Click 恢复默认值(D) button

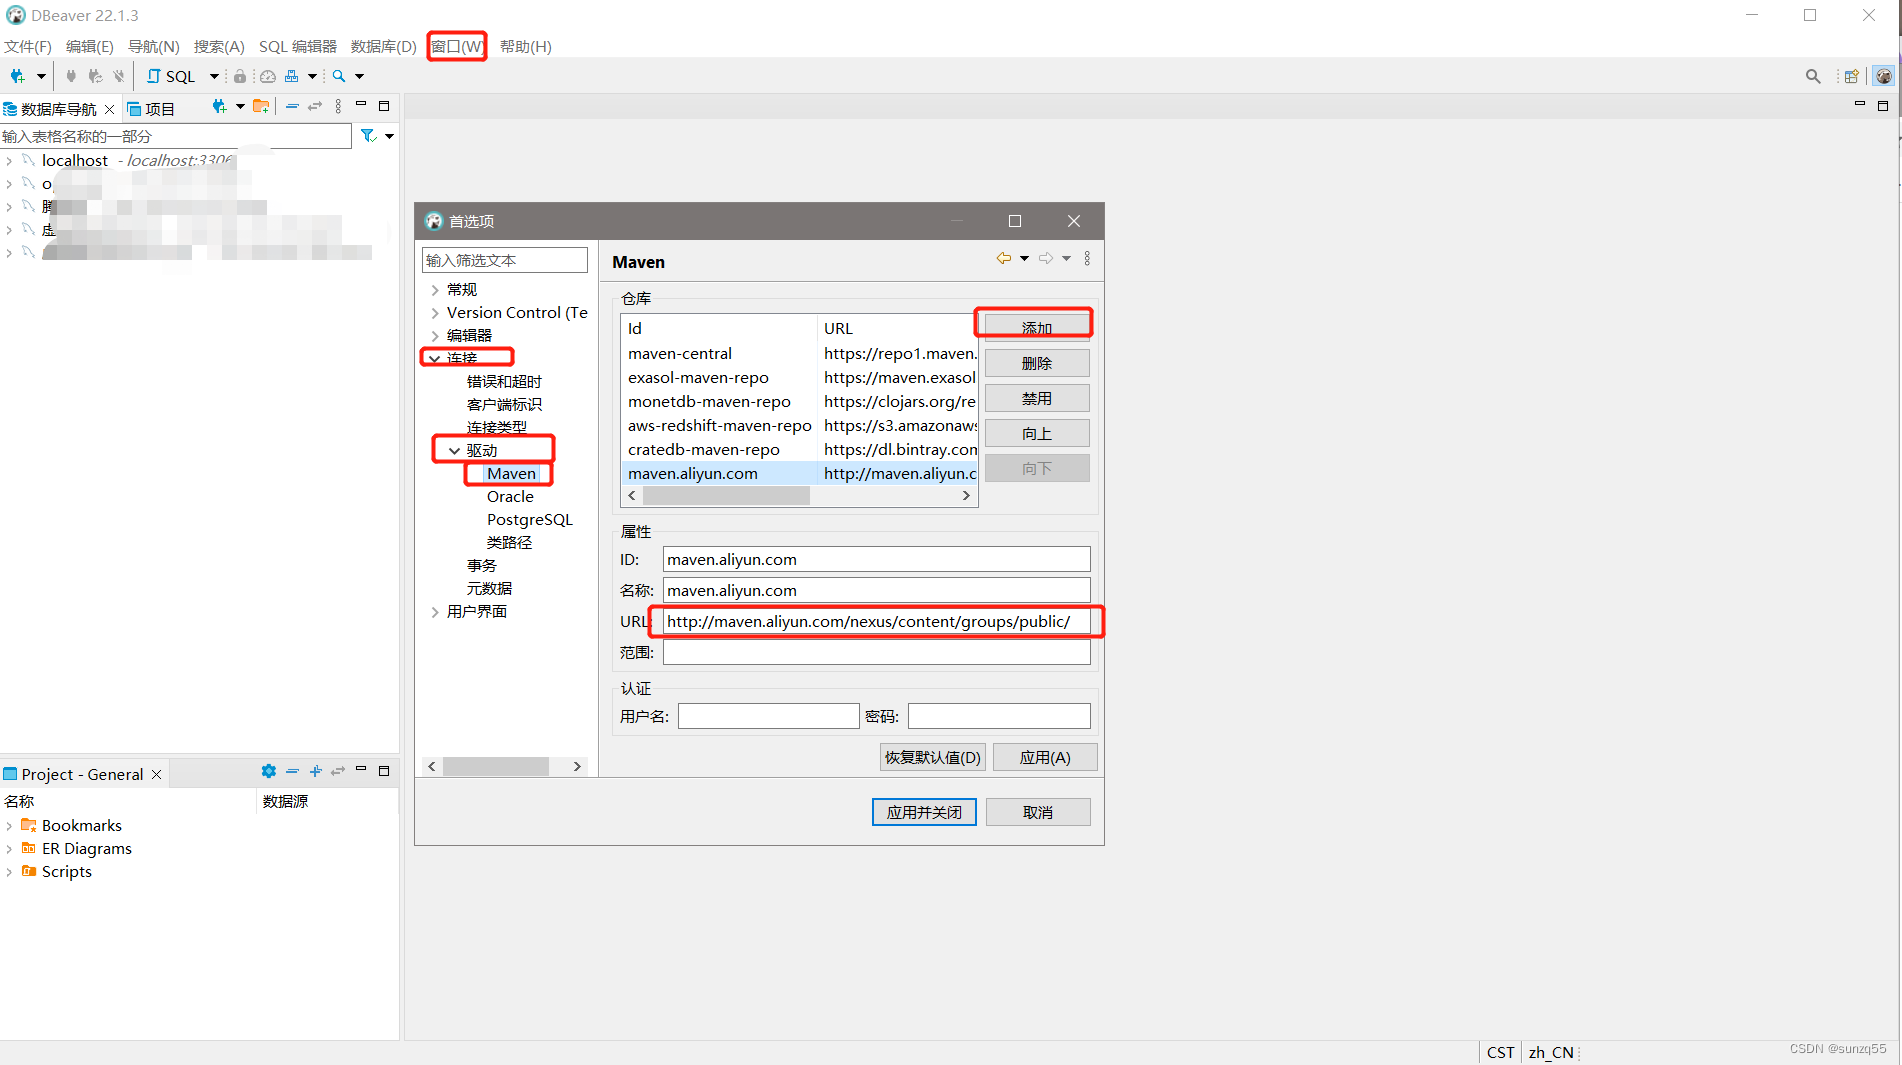click(x=932, y=757)
